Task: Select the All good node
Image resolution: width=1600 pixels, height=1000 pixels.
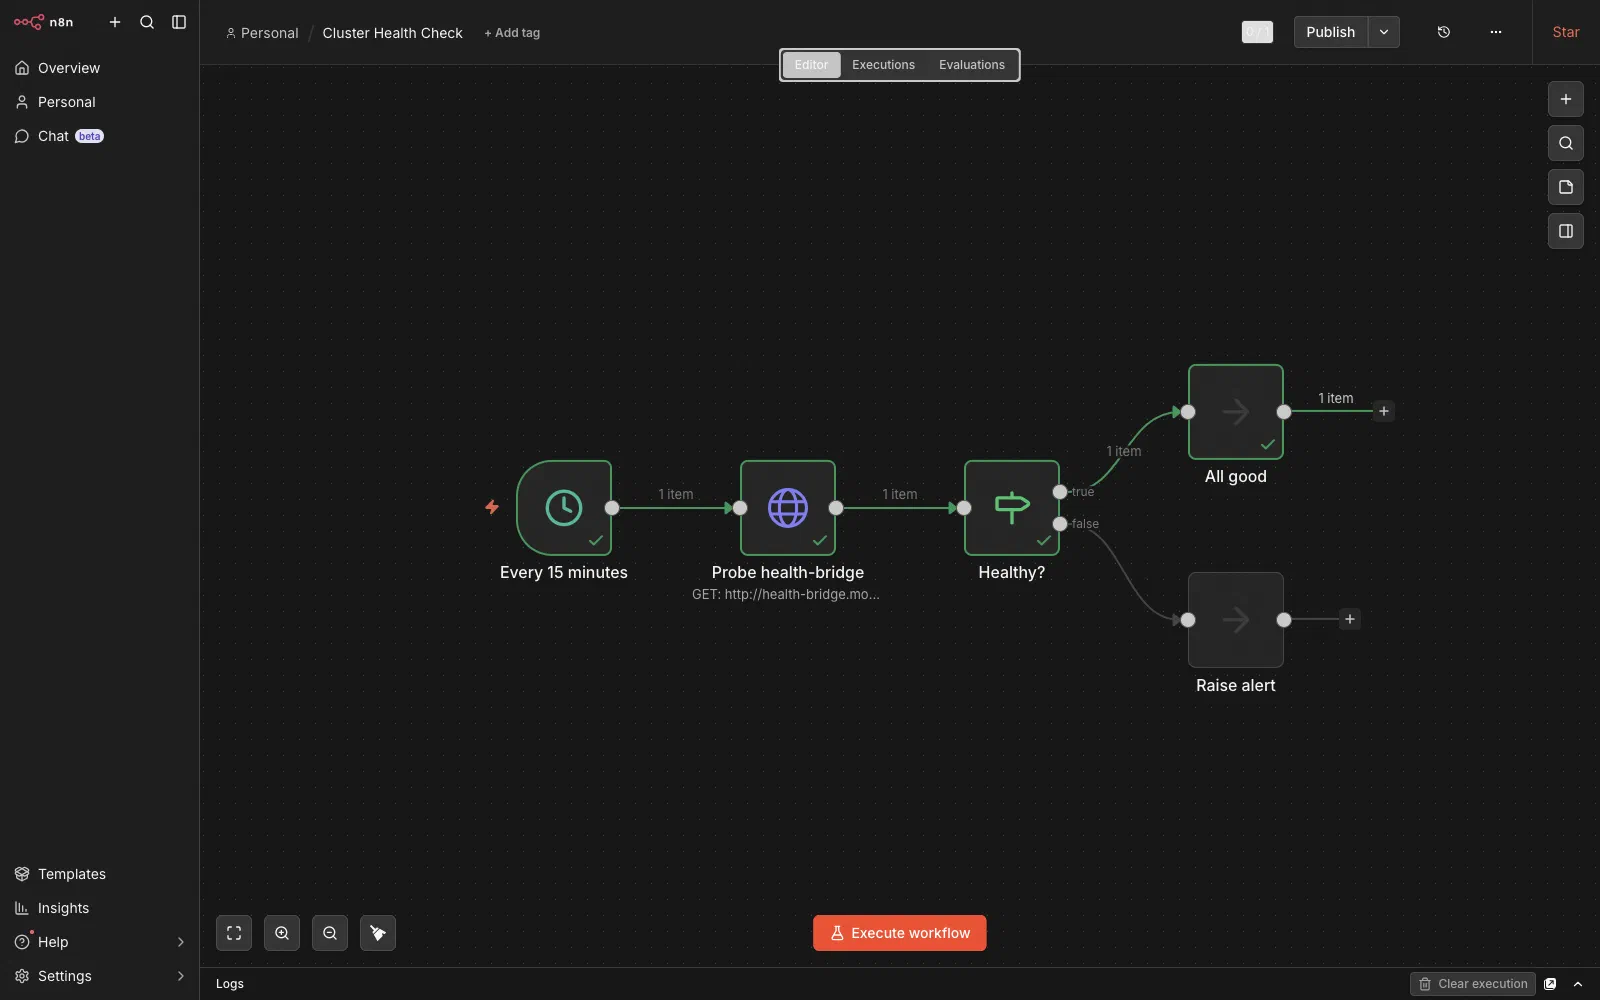Action: pyautogui.click(x=1236, y=412)
